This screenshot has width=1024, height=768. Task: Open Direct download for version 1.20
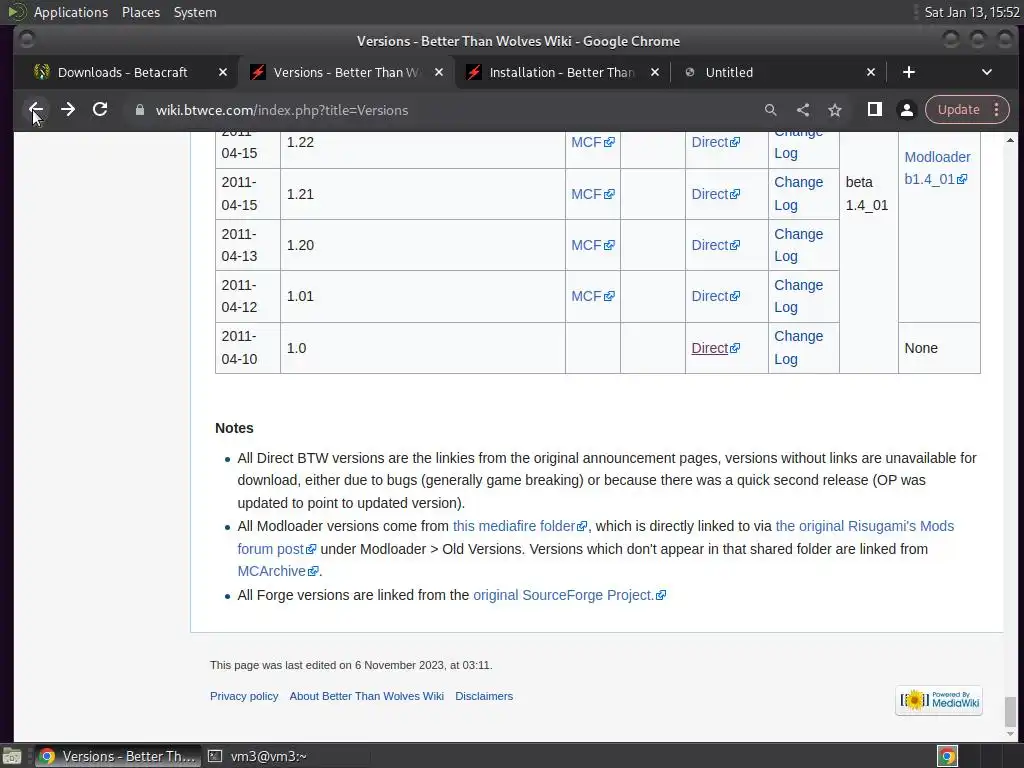click(x=716, y=245)
